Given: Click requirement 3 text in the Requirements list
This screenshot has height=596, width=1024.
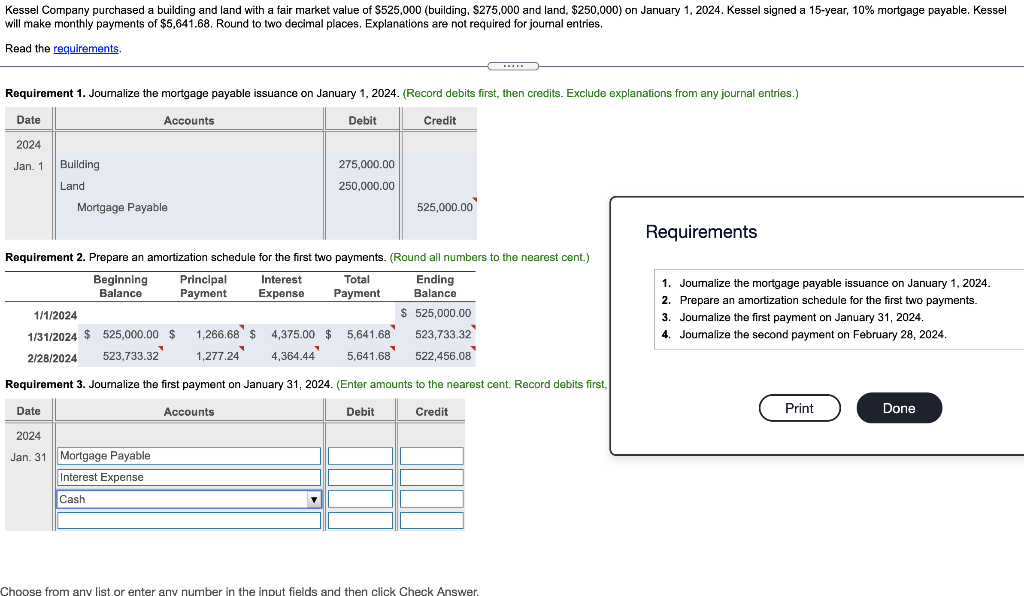Looking at the screenshot, I should (801, 317).
